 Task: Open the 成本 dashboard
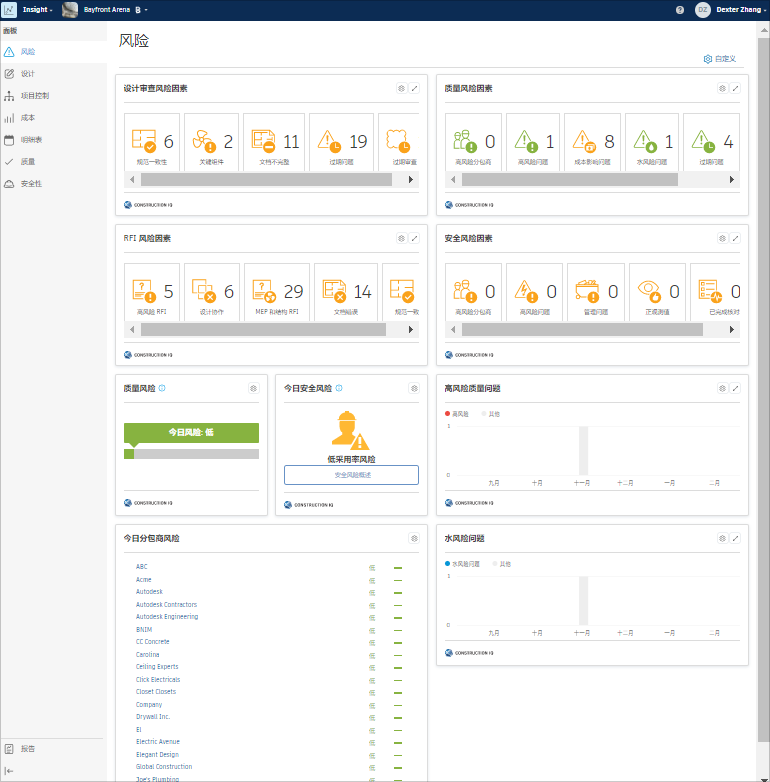(x=53, y=118)
